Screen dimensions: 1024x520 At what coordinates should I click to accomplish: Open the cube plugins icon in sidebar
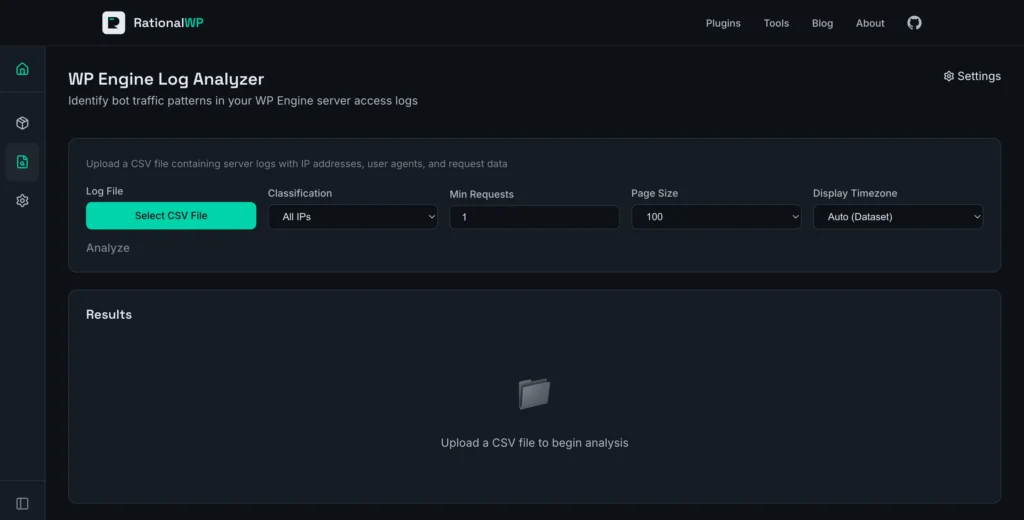click(x=22, y=123)
